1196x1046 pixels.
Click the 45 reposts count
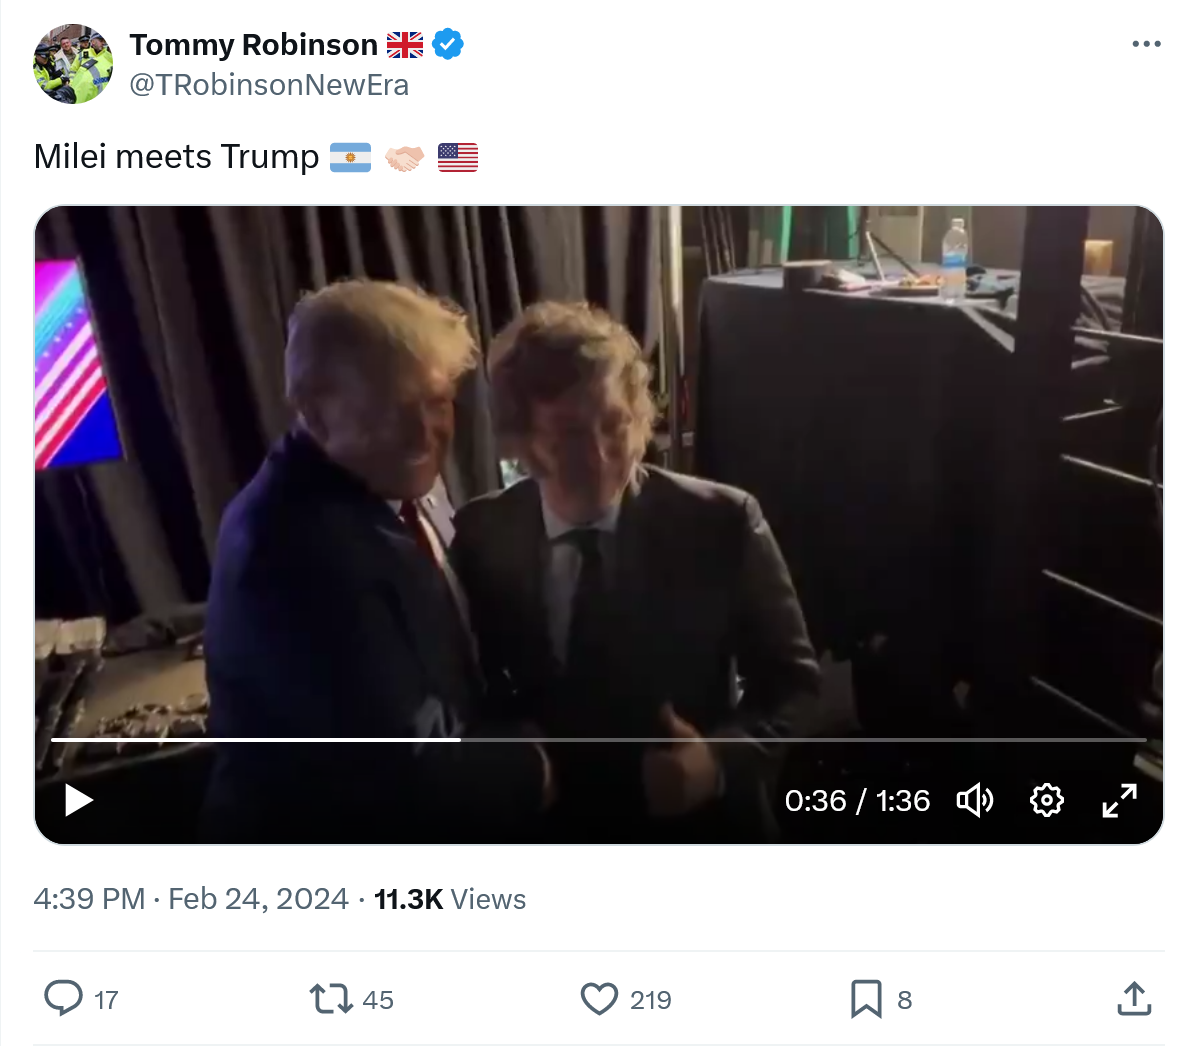coord(378,1000)
